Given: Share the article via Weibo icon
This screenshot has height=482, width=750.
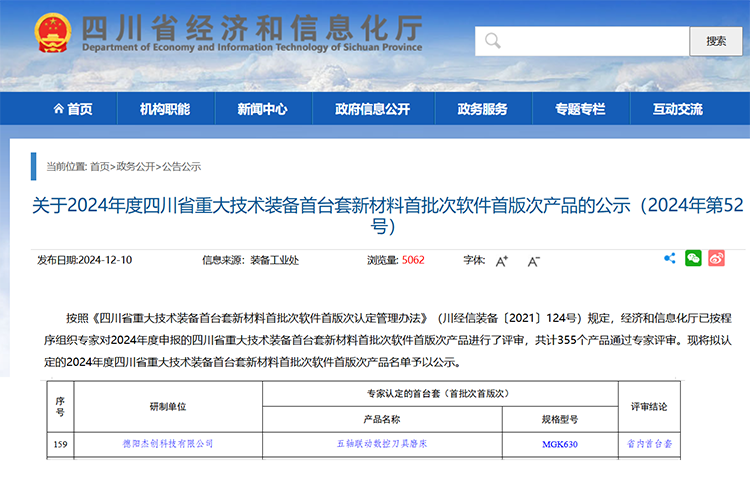Looking at the screenshot, I should coord(716,259).
